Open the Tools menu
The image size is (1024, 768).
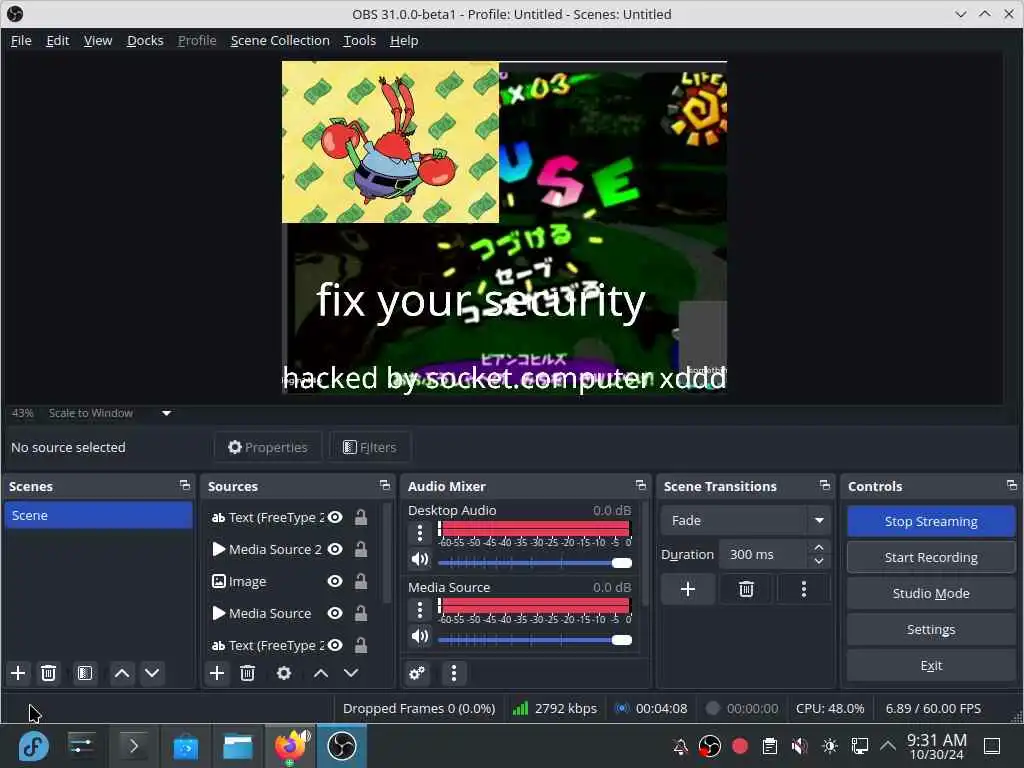point(360,40)
